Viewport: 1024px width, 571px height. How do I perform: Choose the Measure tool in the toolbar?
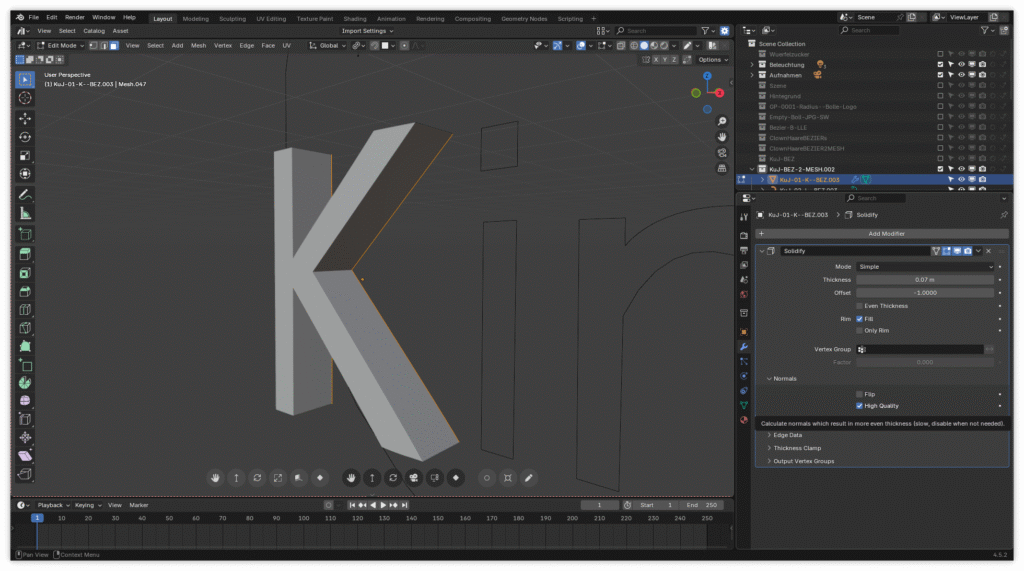pos(25,213)
